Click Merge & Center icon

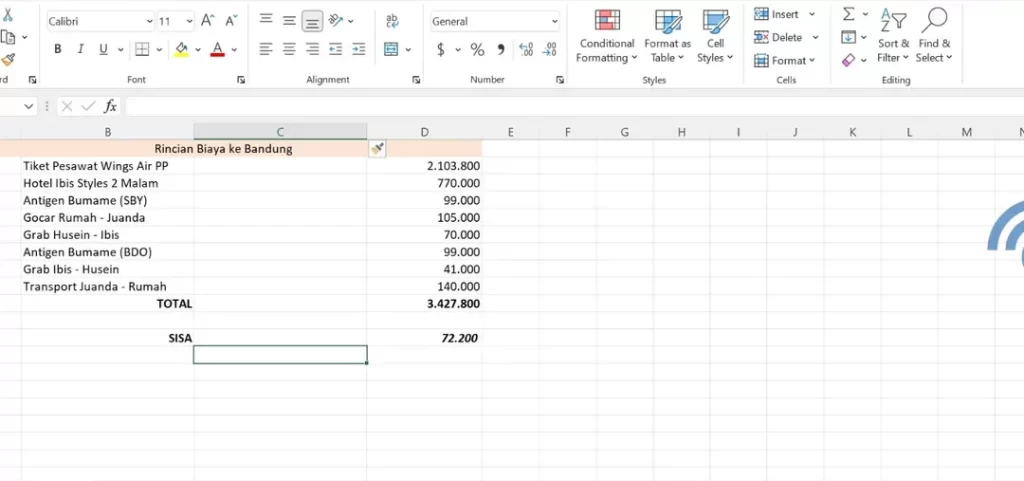tap(391, 49)
